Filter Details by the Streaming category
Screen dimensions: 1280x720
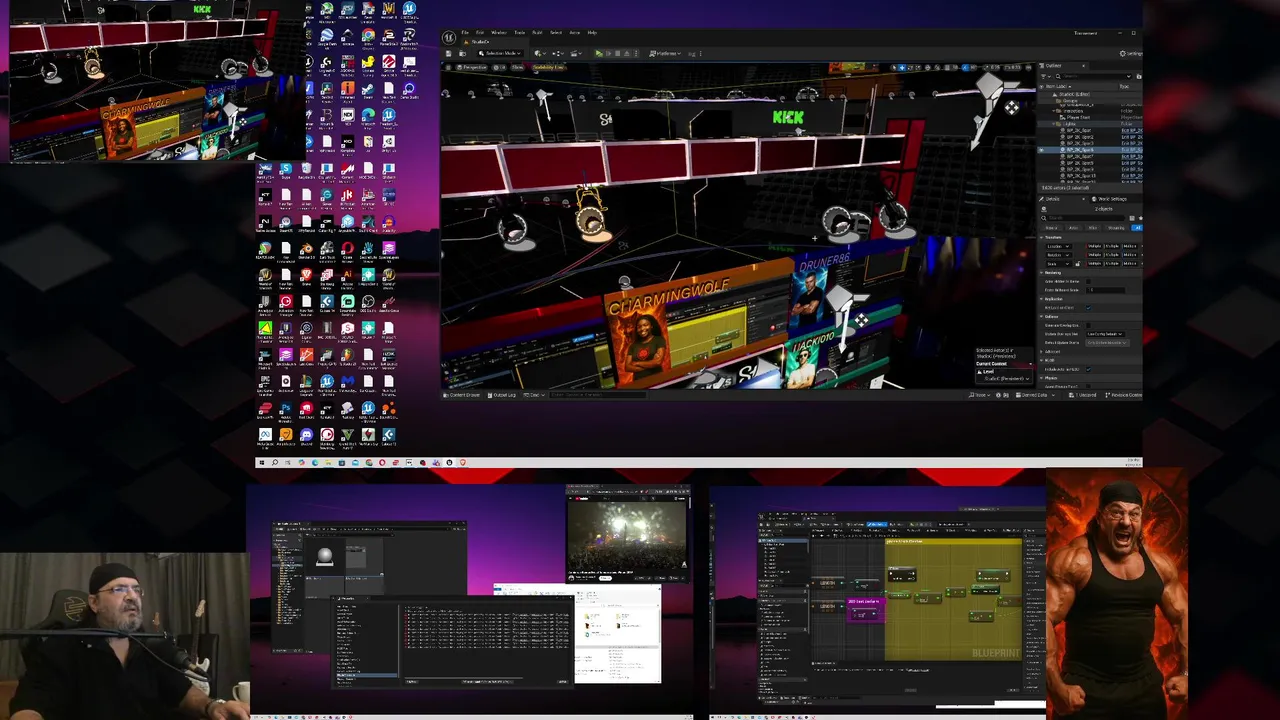(1116, 228)
